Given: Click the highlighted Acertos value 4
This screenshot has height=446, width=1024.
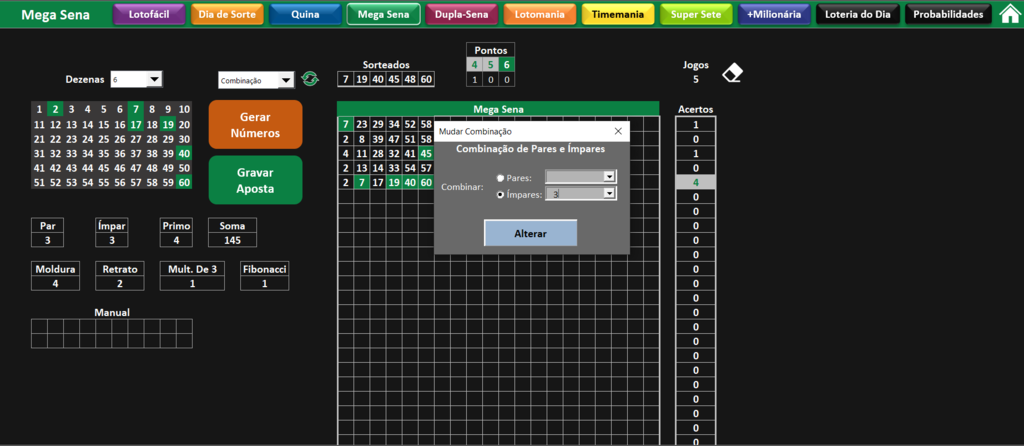Looking at the screenshot, I should coord(696,182).
